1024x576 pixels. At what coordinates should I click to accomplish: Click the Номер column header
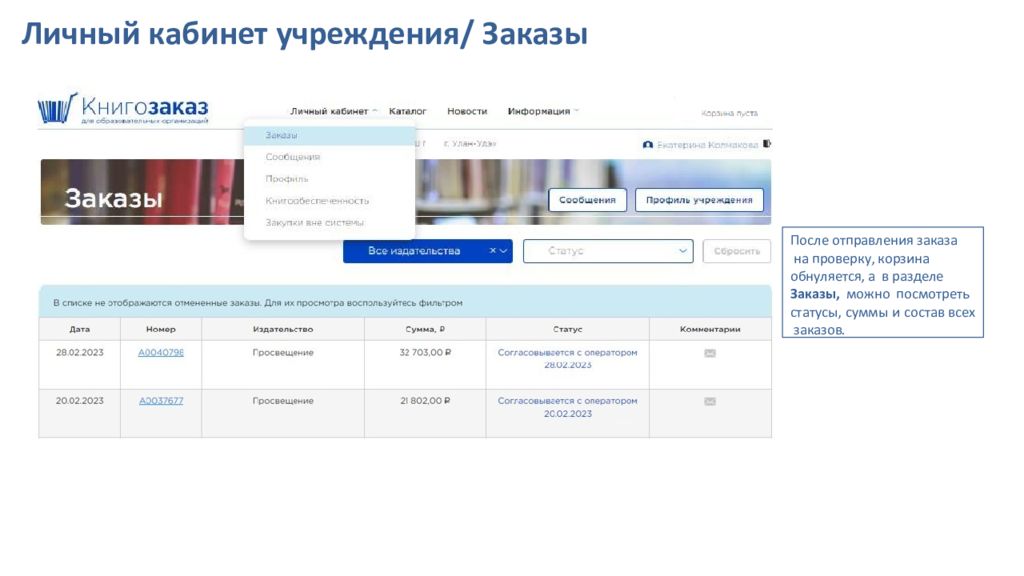[x=161, y=329]
